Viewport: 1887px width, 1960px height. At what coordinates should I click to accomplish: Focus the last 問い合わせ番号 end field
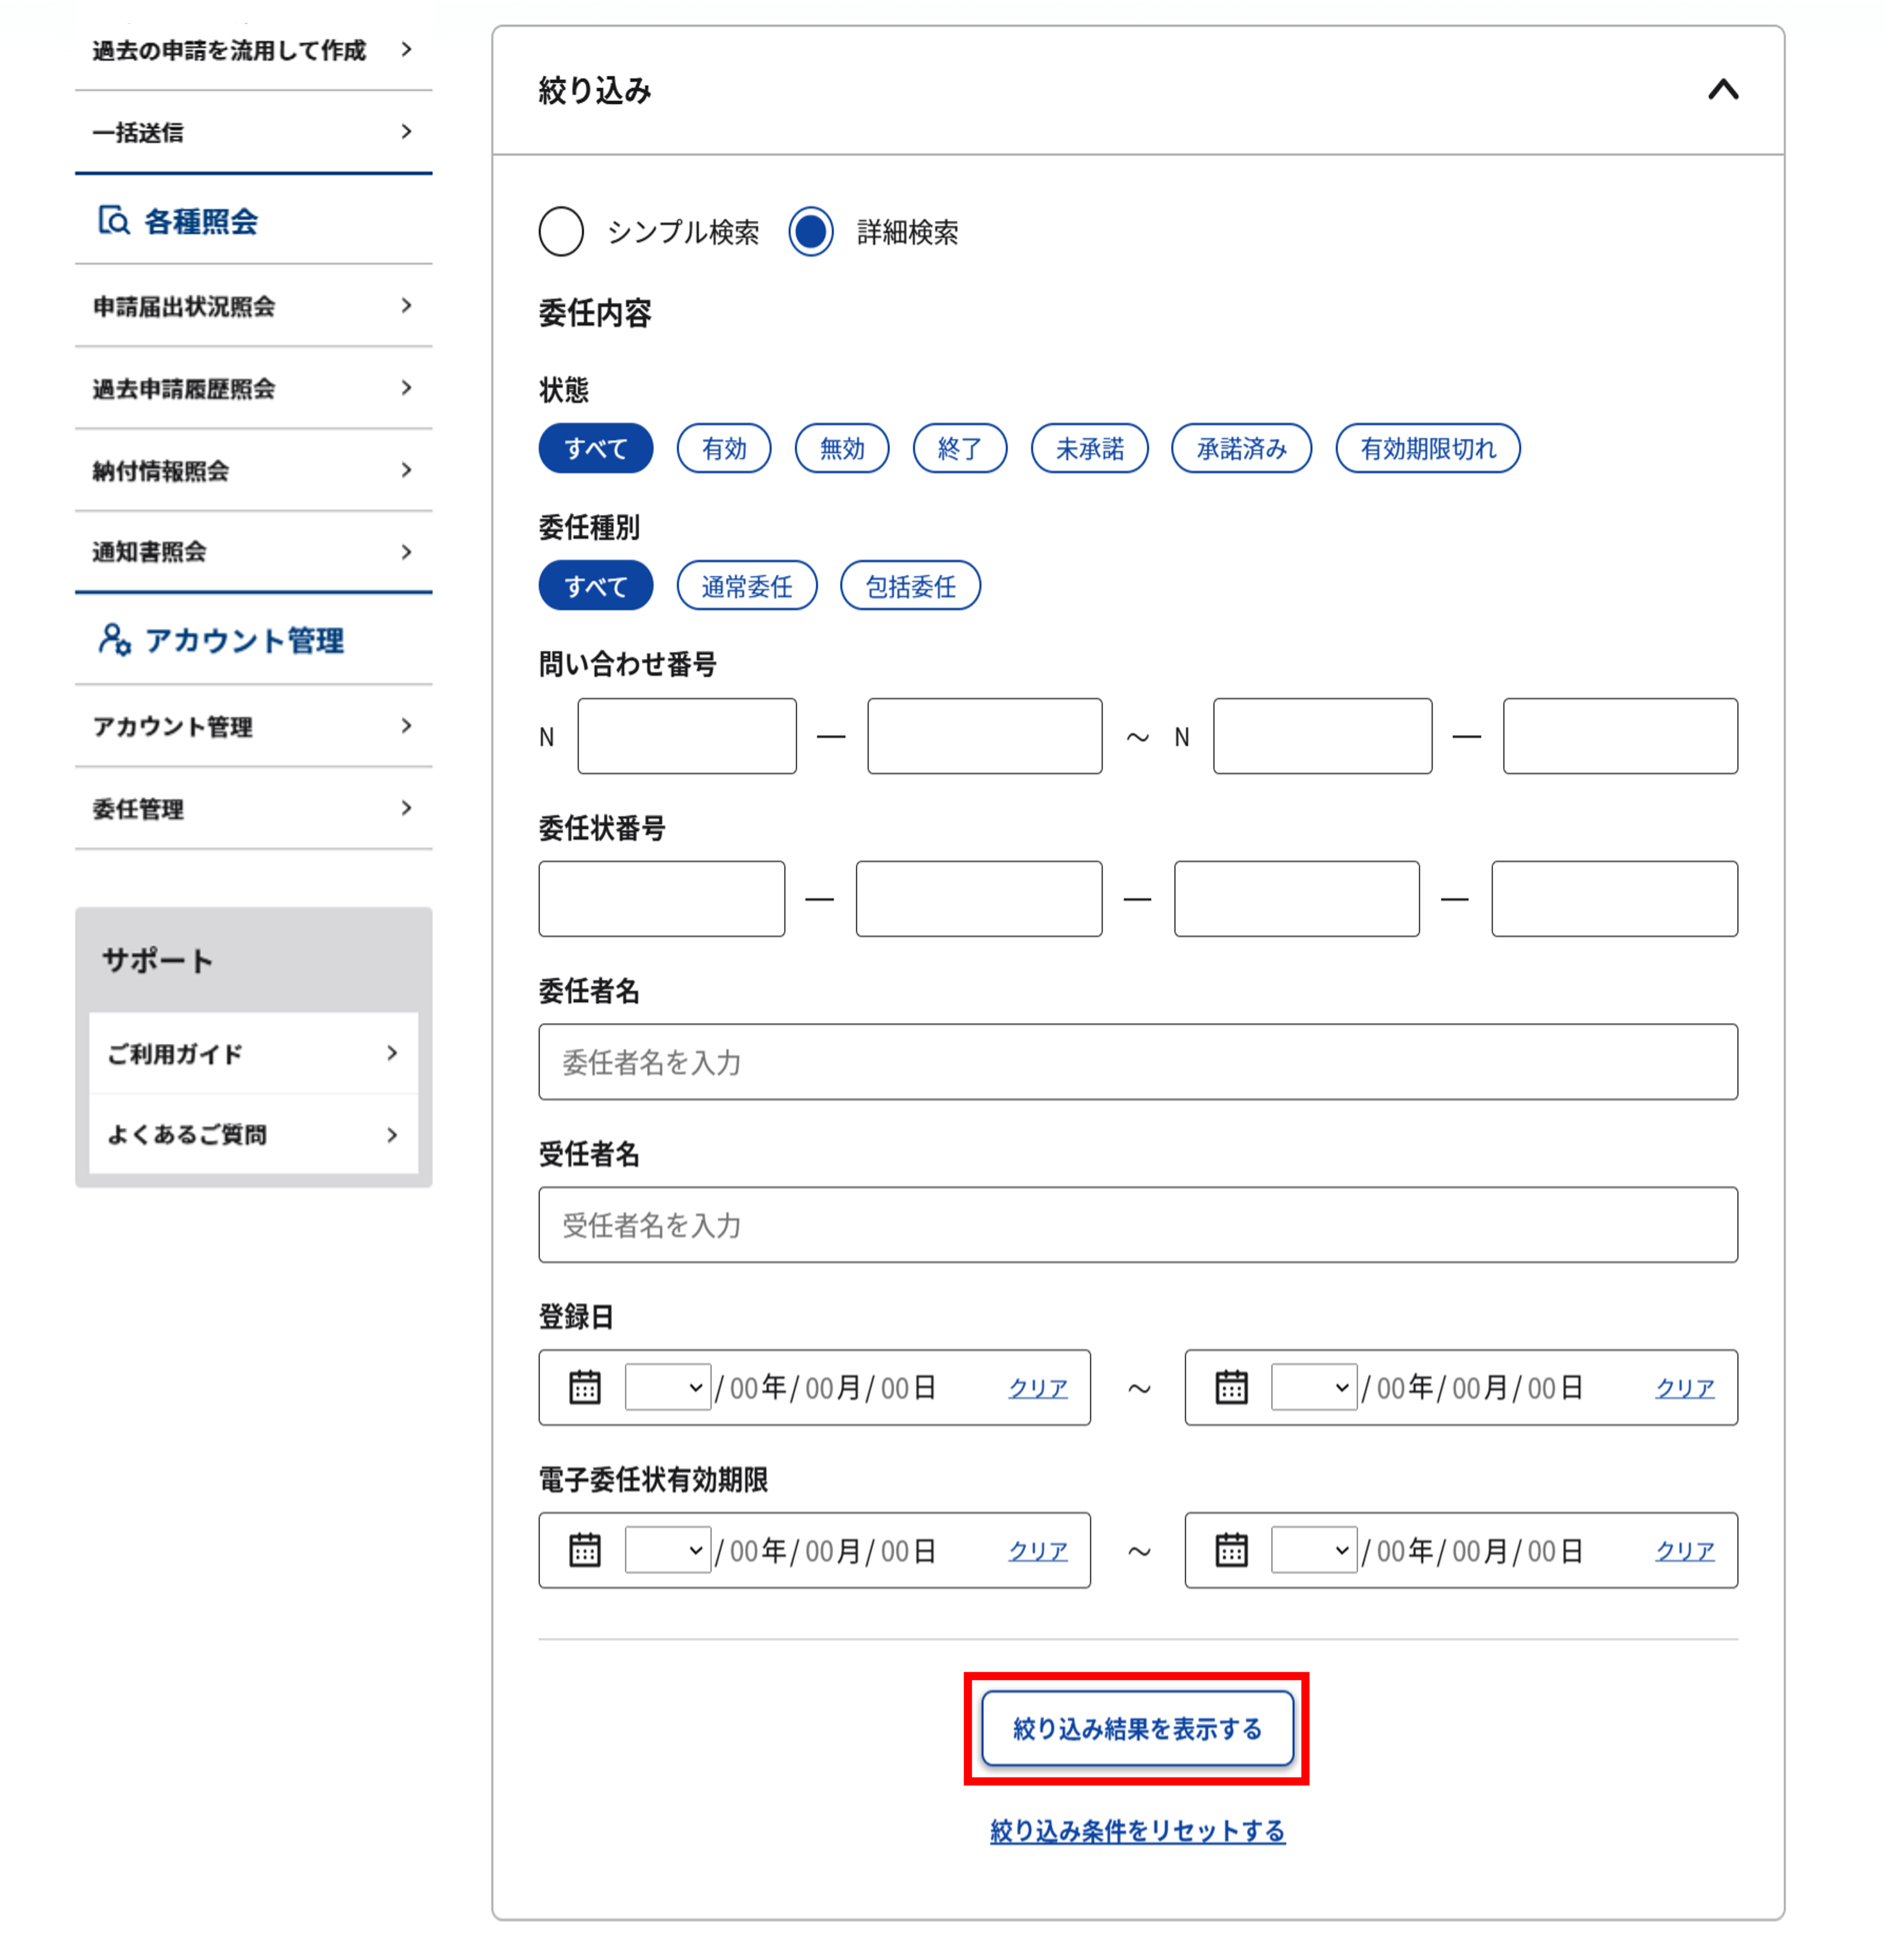coord(1621,736)
